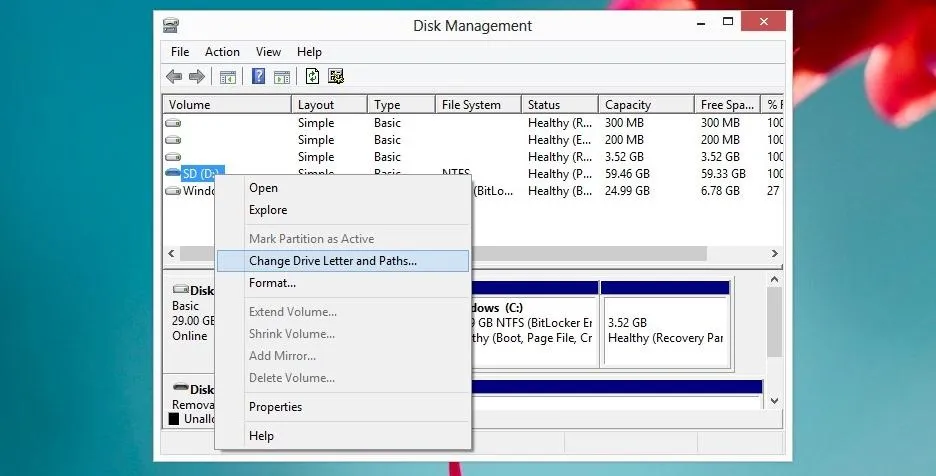
Task: Select the 200 MB volume's drive icon
Action: [x=173, y=140]
